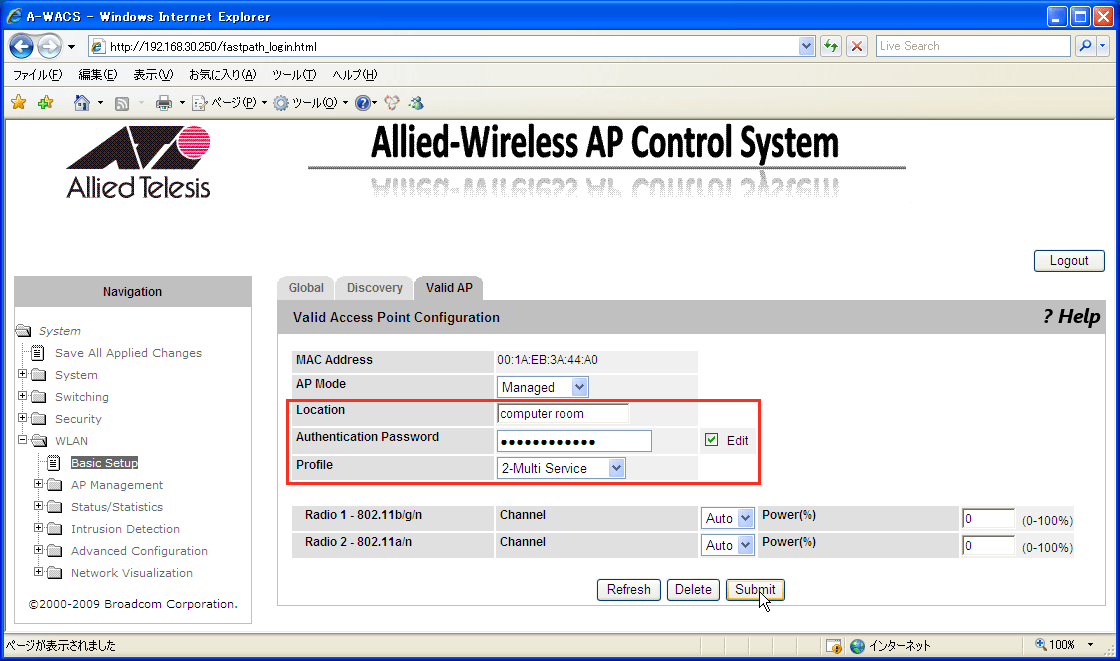Viewport: 1120px width, 661px height.
Task: Open the AP Mode dropdown
Action: point(543,387)
